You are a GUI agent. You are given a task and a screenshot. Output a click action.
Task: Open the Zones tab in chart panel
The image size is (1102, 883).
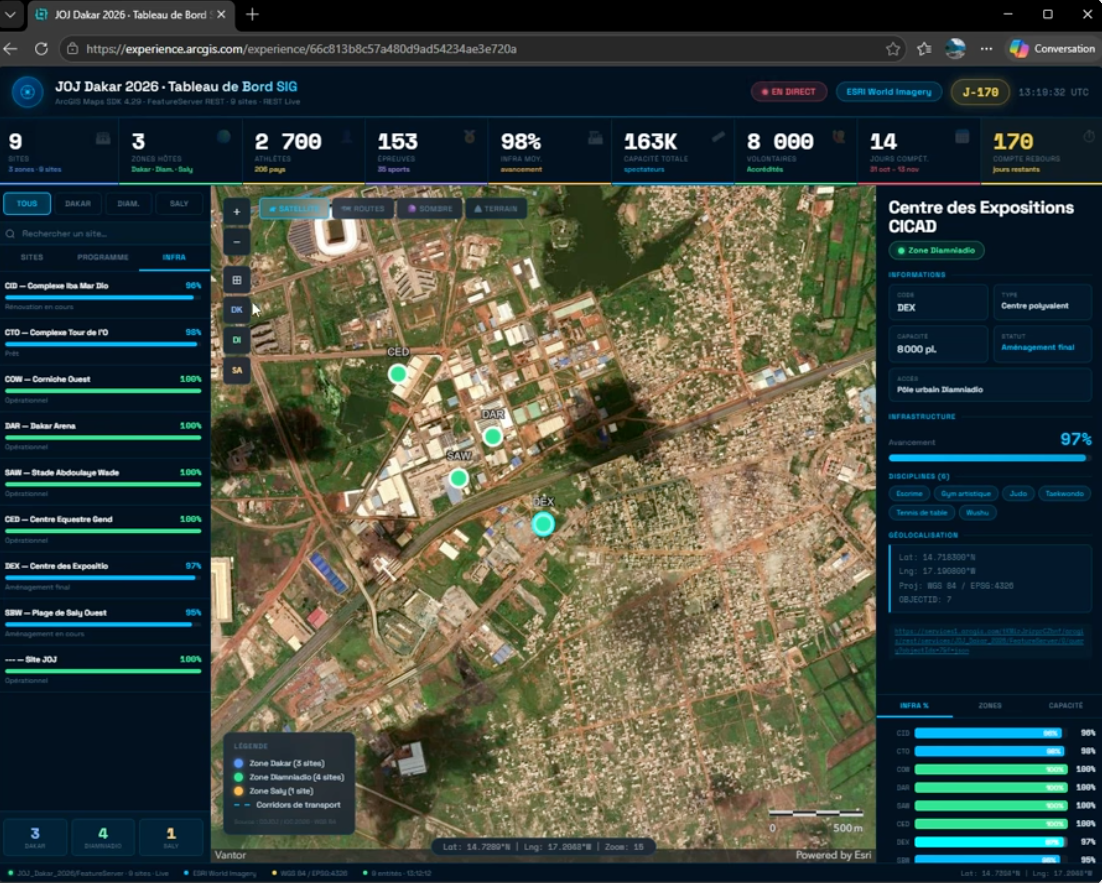(x=990, y=705)
